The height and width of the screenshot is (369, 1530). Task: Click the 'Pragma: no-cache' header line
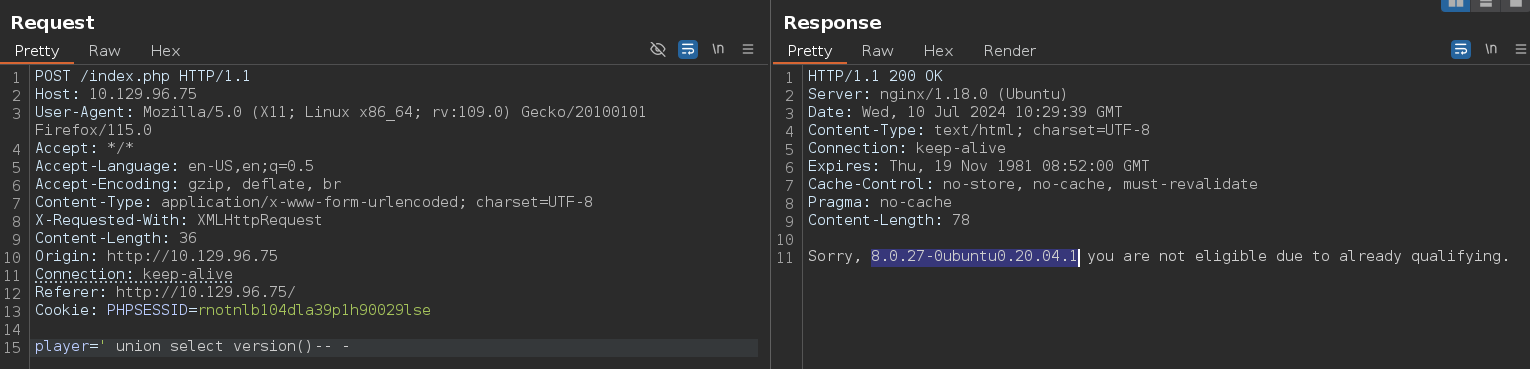[880, 202]
